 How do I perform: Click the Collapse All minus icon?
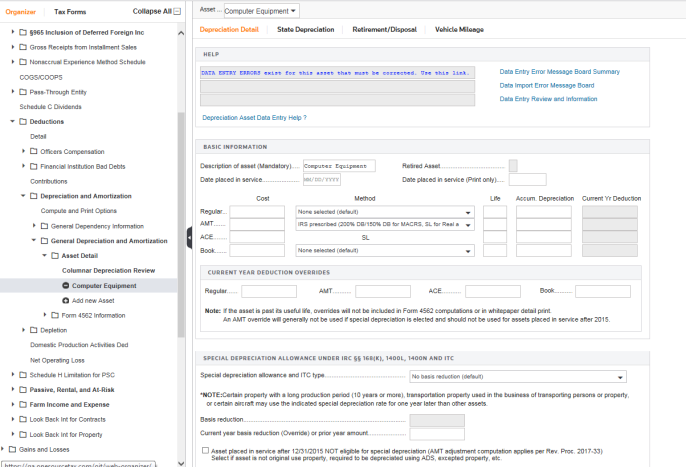177,11
